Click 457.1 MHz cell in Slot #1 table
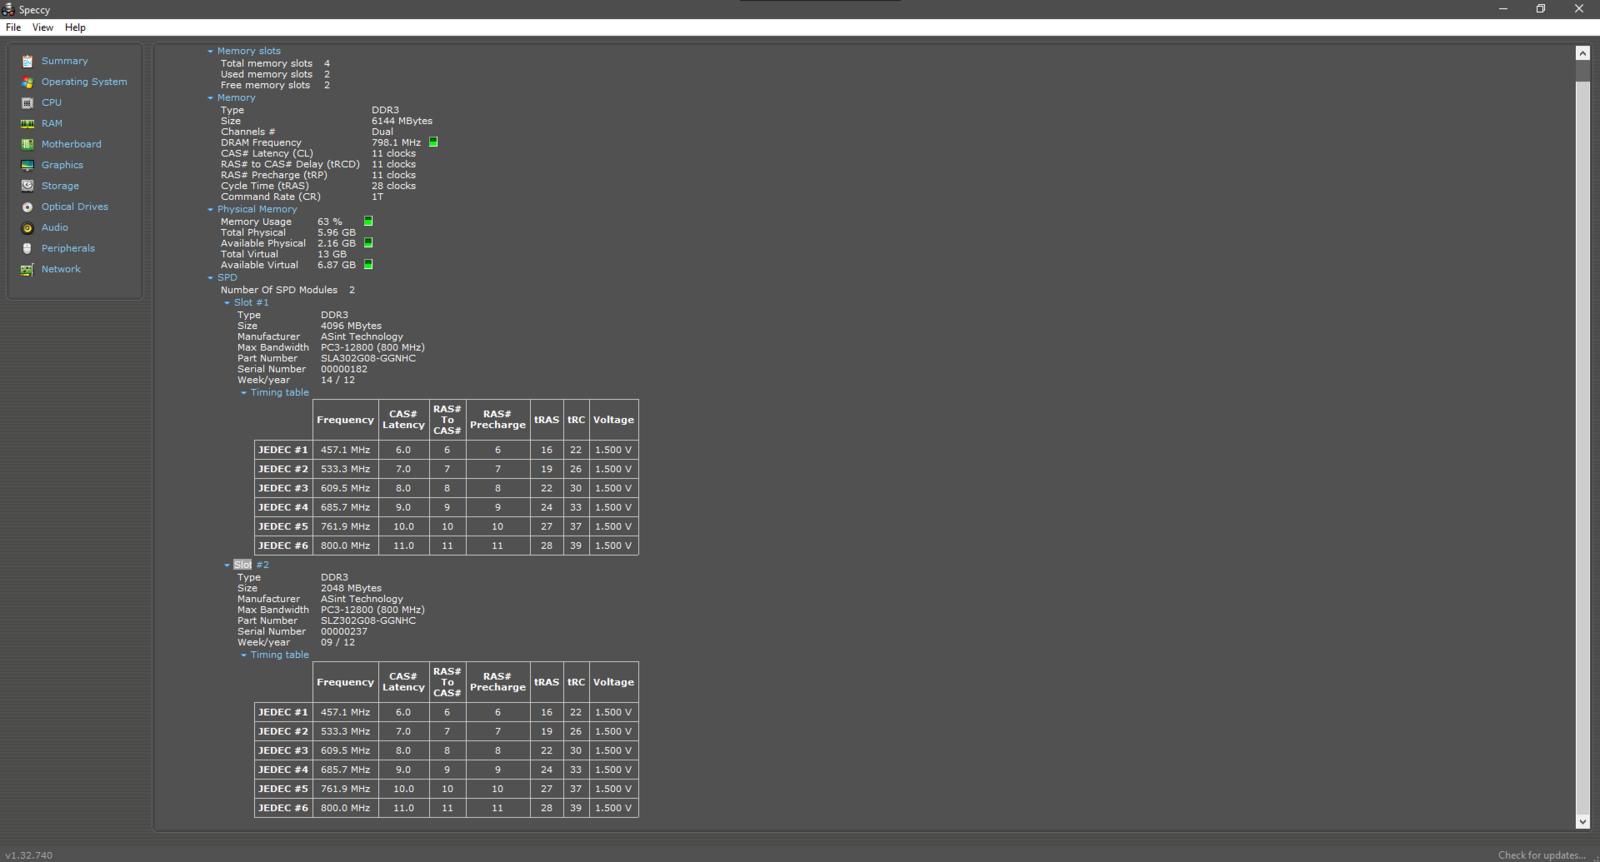The width and height of the screenshot is (1600, 862). (x=345, y=450)
